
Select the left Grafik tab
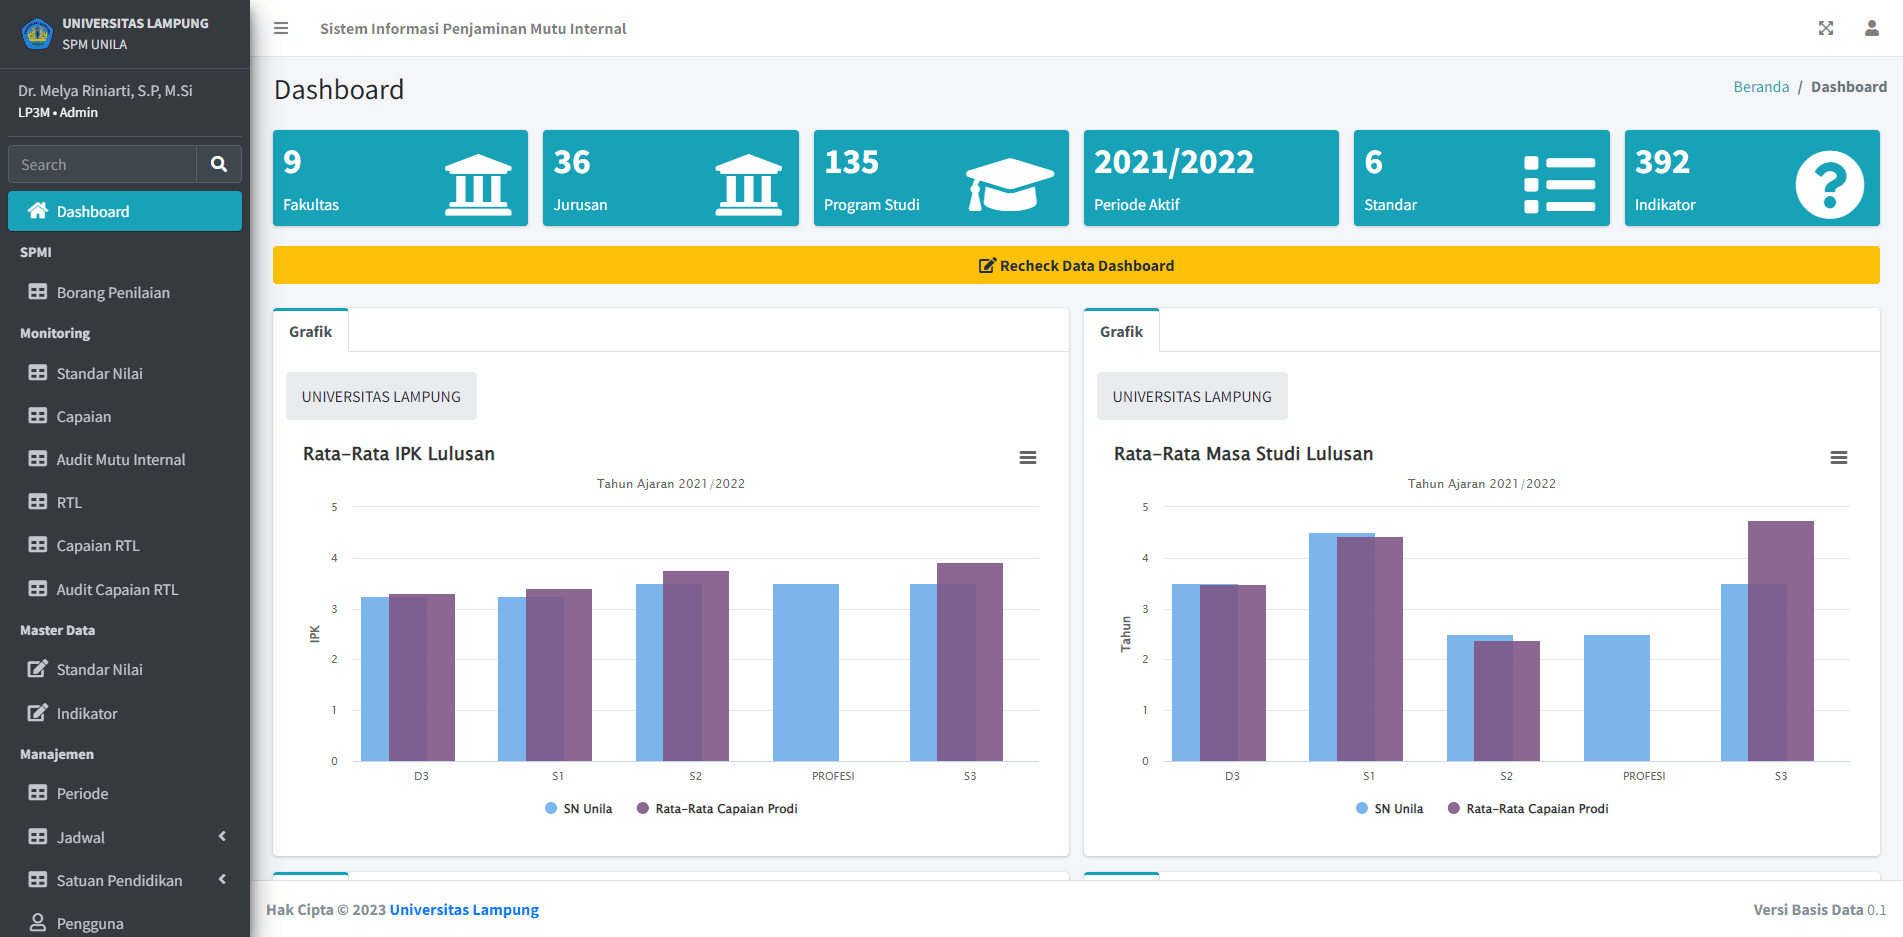[310, 332]
